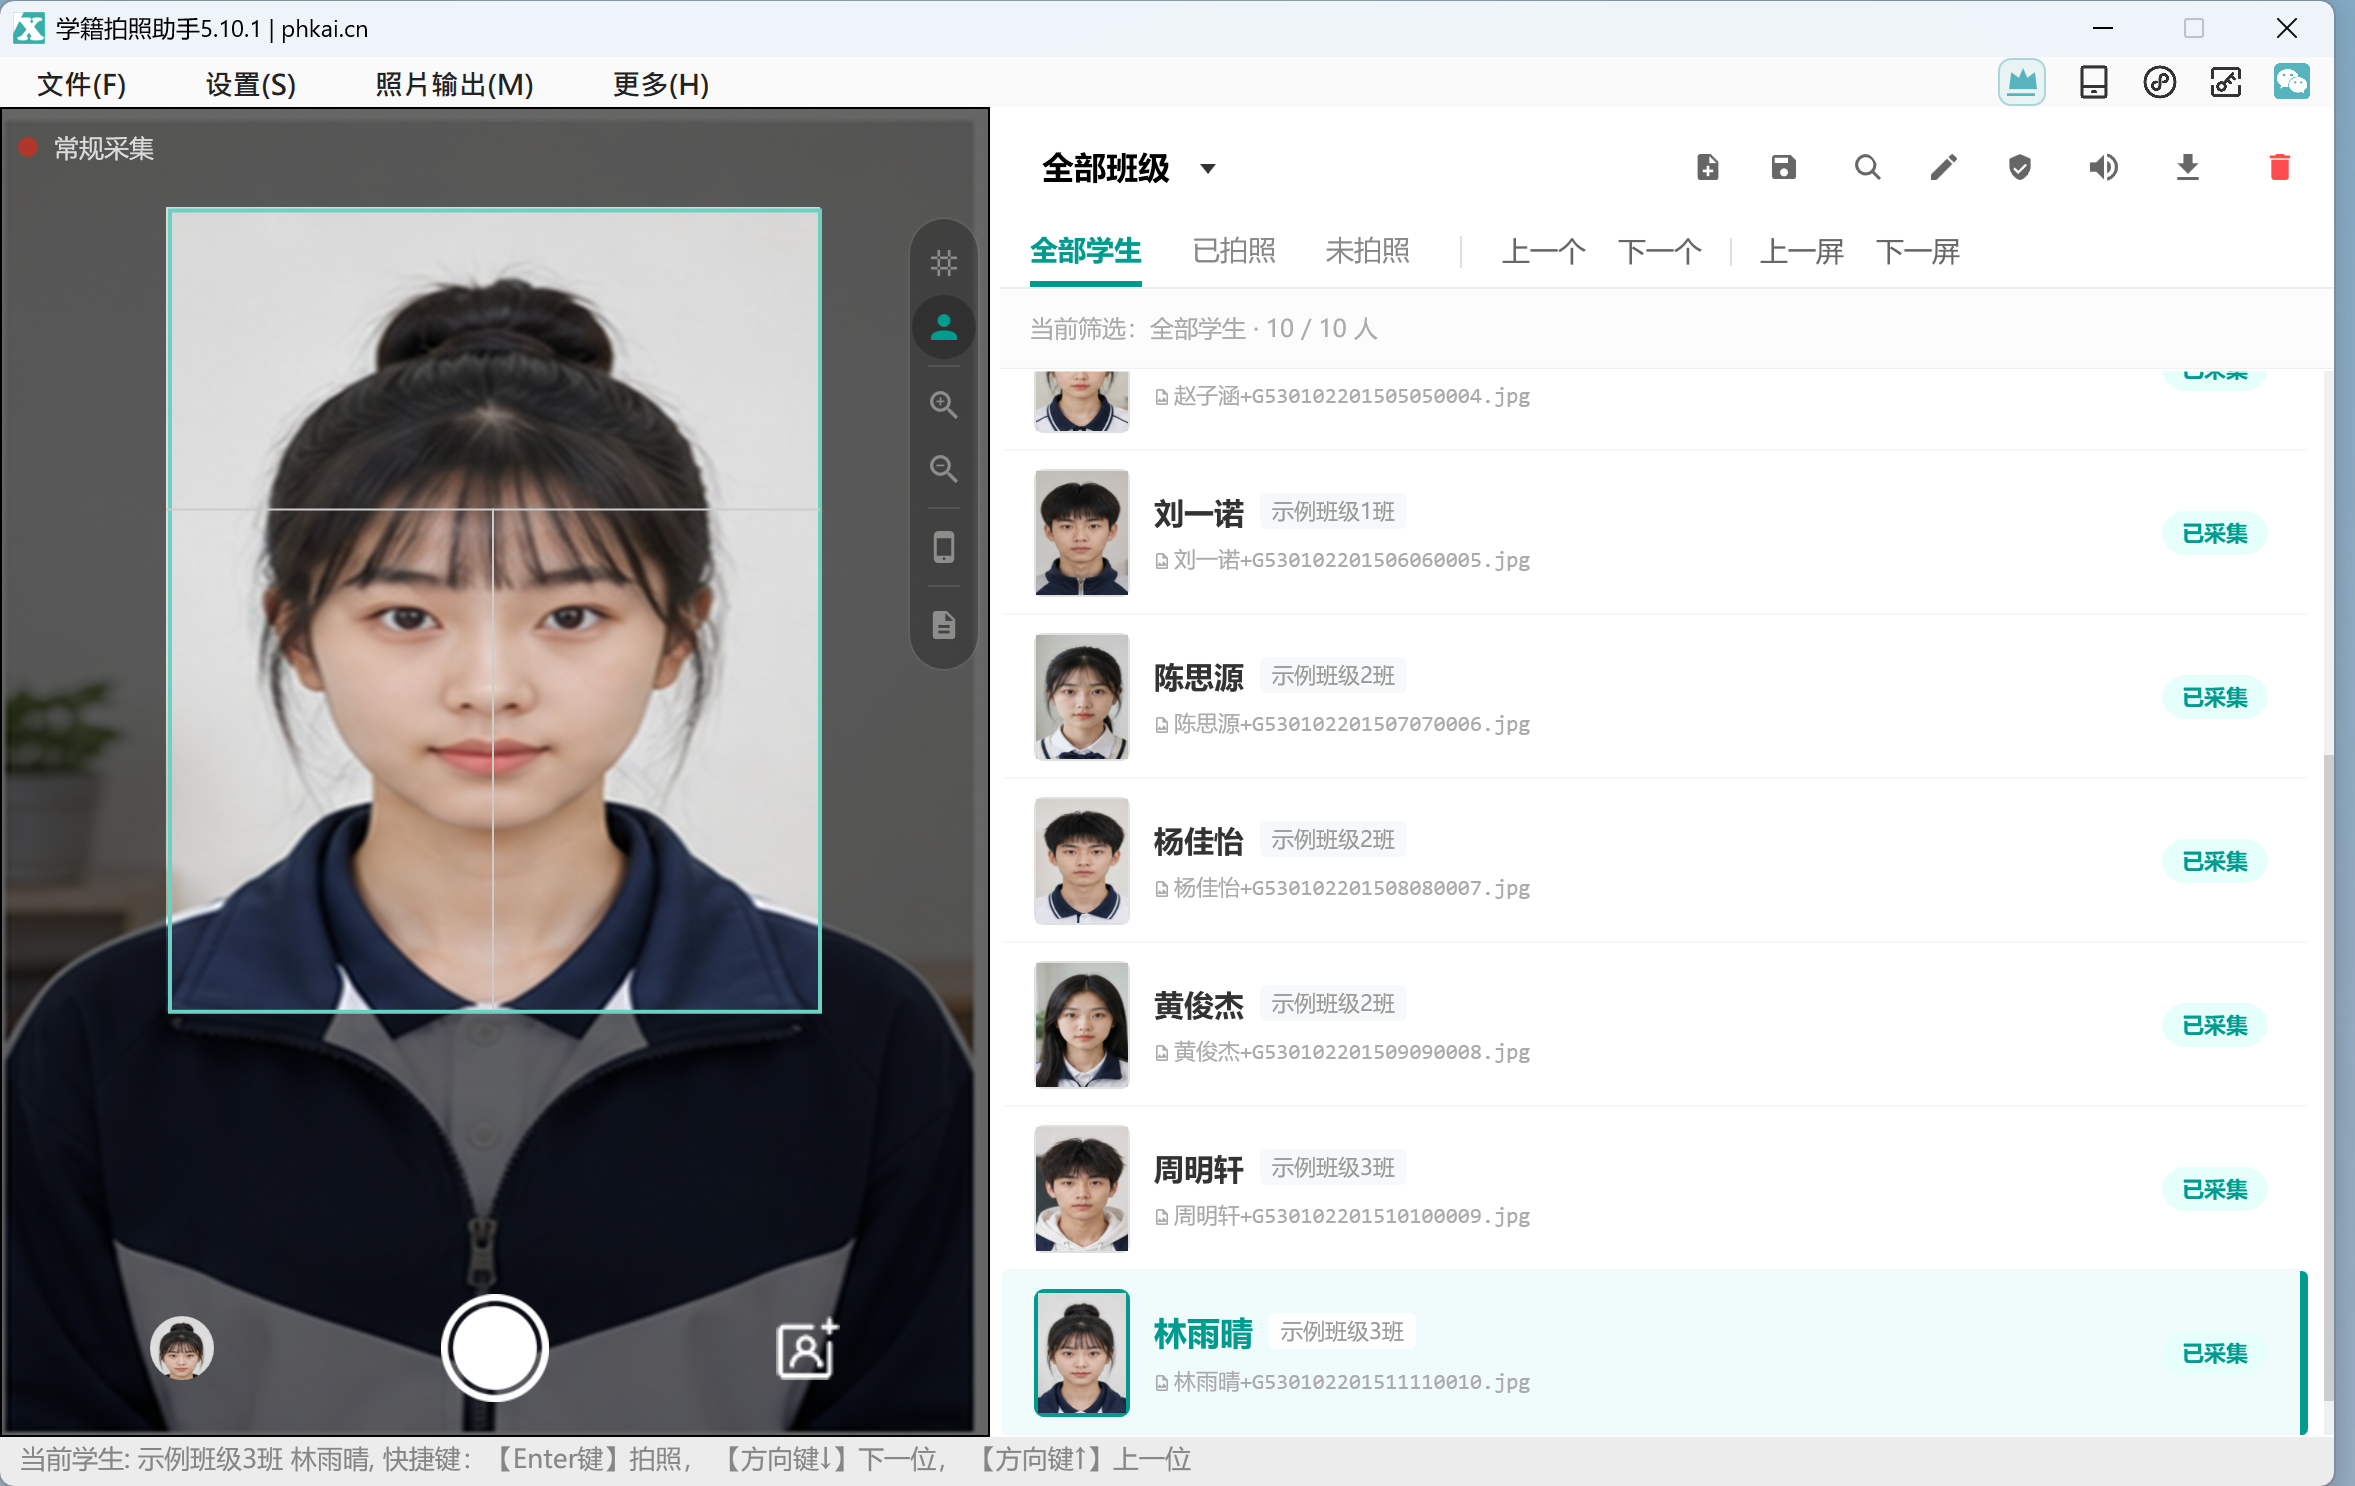This screenshot has height=1486, width=2355.
Task: Open the 文件(F) menu
Action: pyautogui.click(x=82, y=84)
